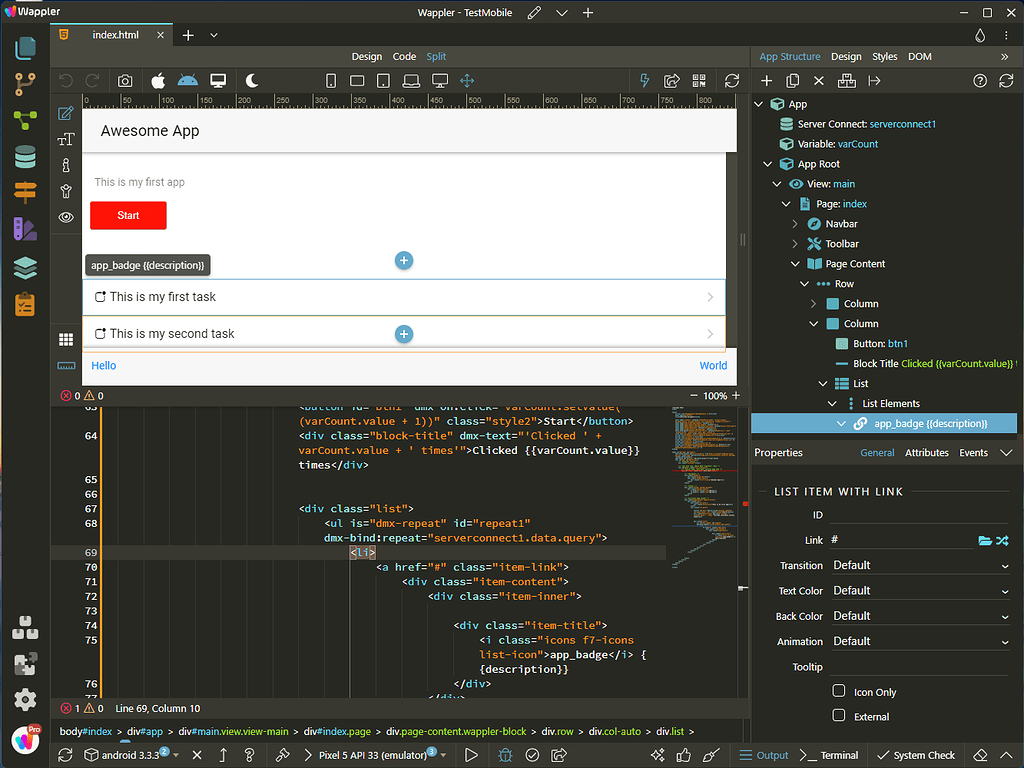The image size is (1024, 768).
Task: Toggle dark mode moon icon
Action: (x=251, y=81)
